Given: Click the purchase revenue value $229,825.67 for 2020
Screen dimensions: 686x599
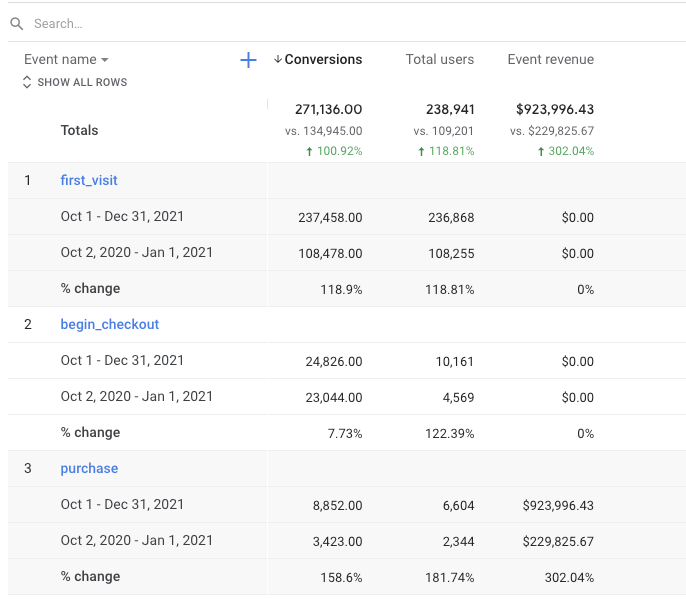Looking at the screenshot, I should click(x=558, y=541).
